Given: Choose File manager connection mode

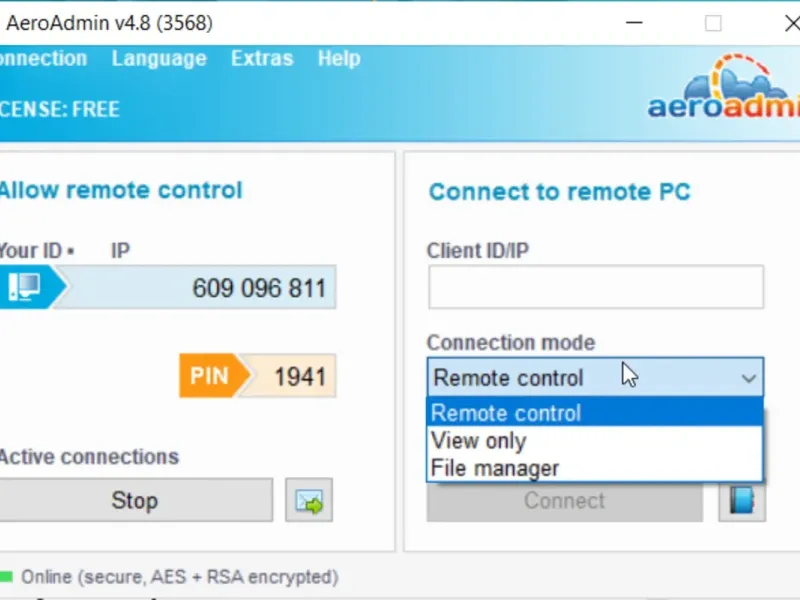Looking at the screenshot, I should 595,468.
